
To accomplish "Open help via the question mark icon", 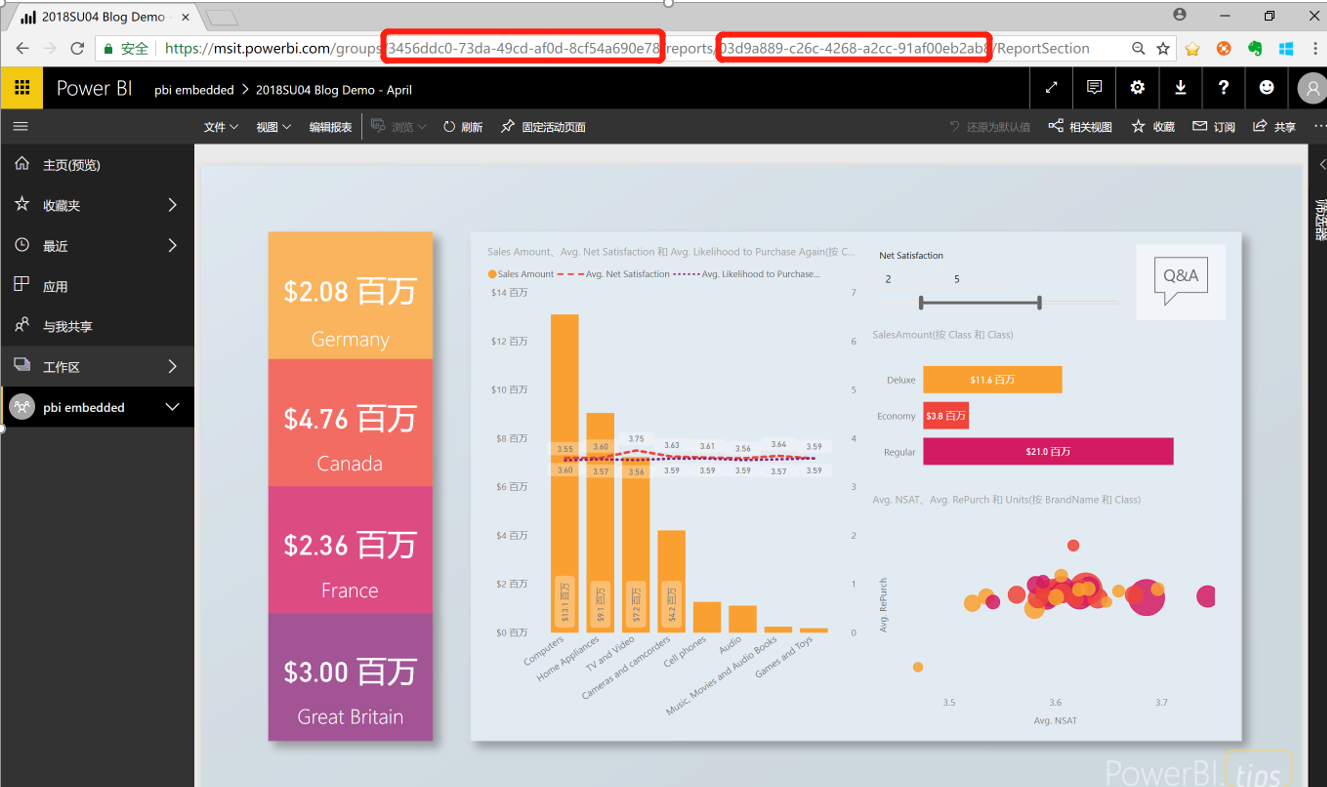I will (x=1223, y=88).
